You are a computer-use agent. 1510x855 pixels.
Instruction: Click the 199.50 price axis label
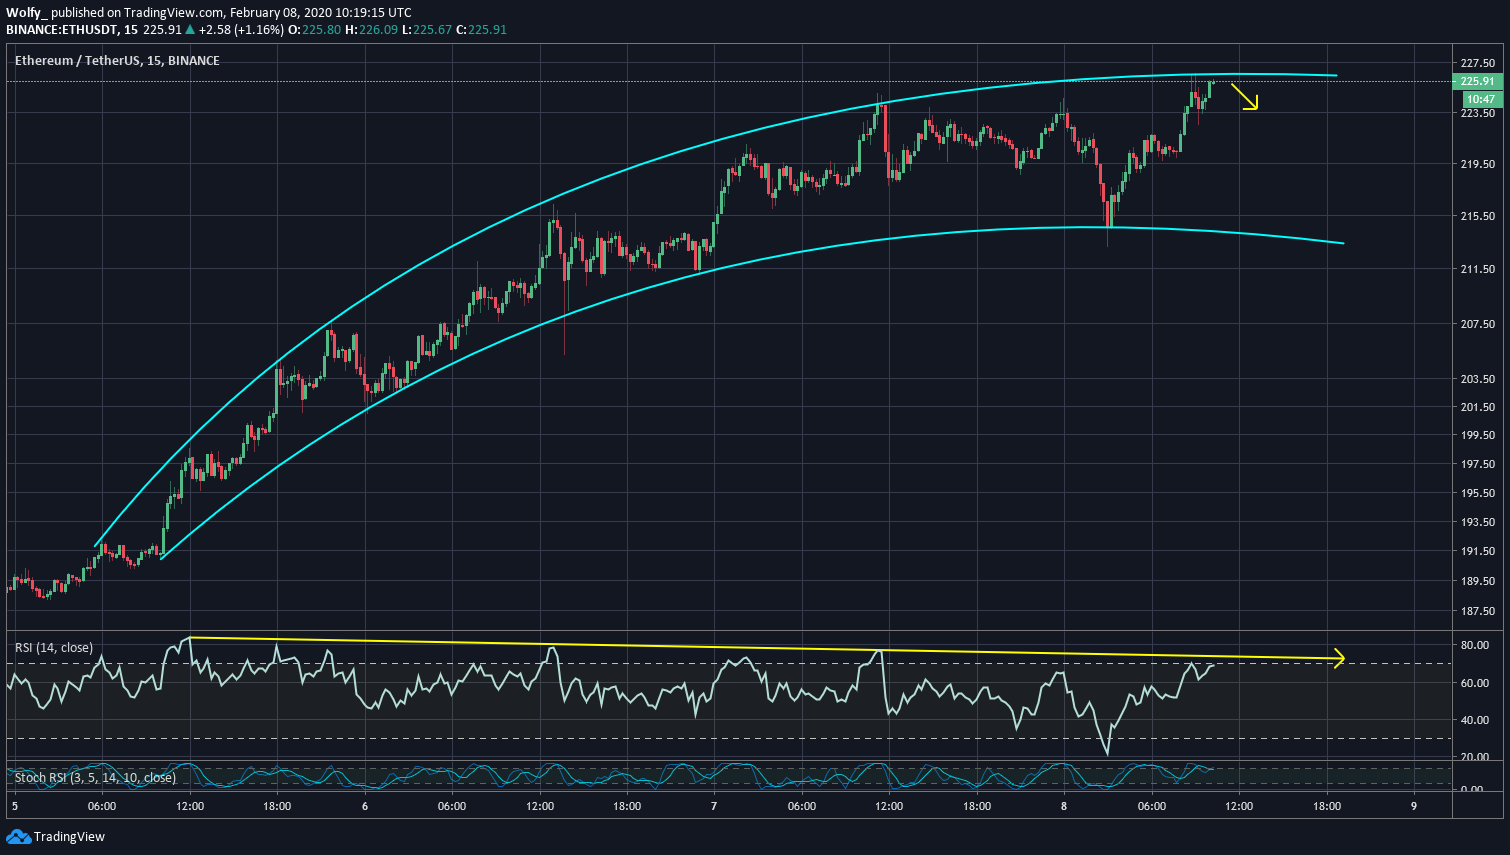tap(1477, 435)
